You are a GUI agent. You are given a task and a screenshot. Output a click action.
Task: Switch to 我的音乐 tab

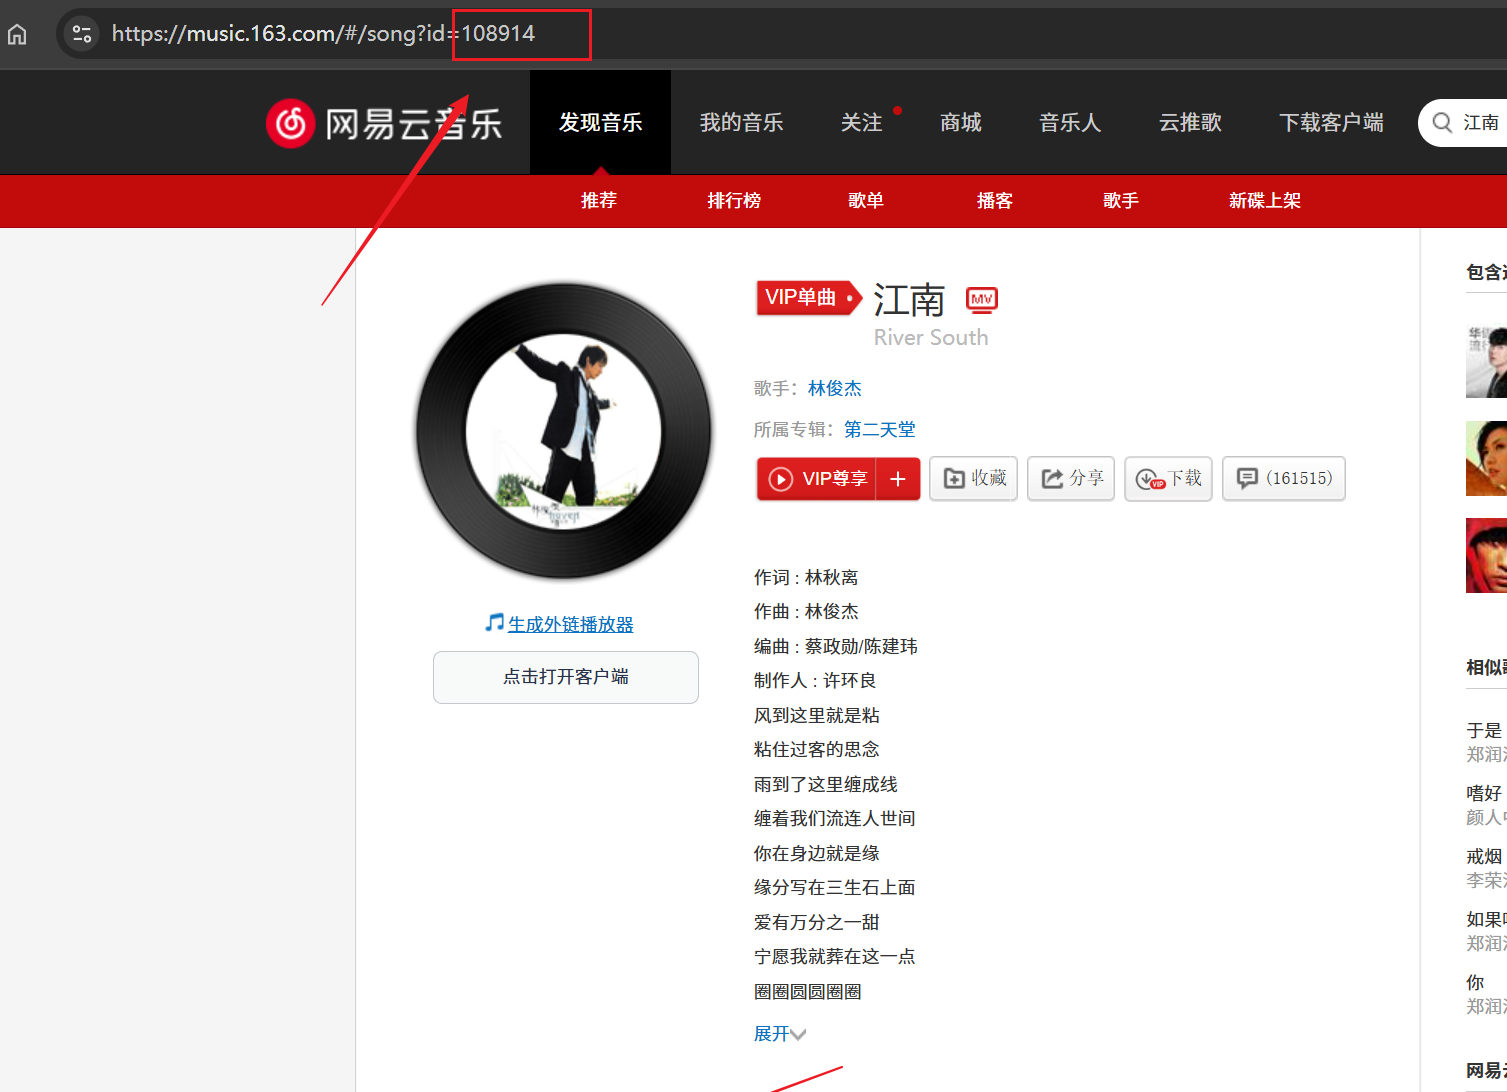(741, 122)
